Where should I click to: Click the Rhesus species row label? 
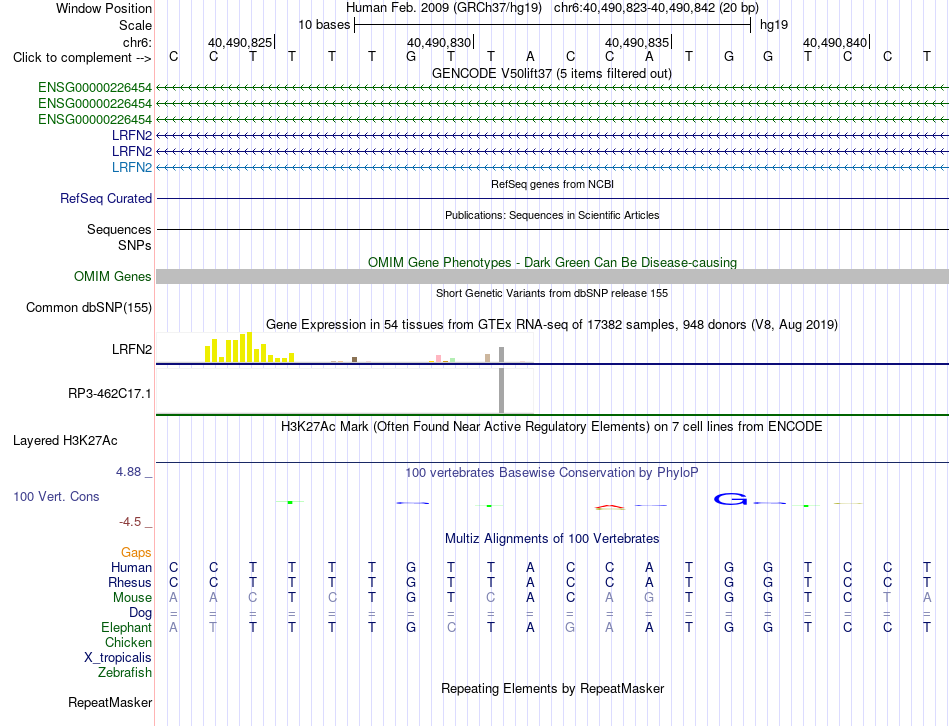point(130,582)
